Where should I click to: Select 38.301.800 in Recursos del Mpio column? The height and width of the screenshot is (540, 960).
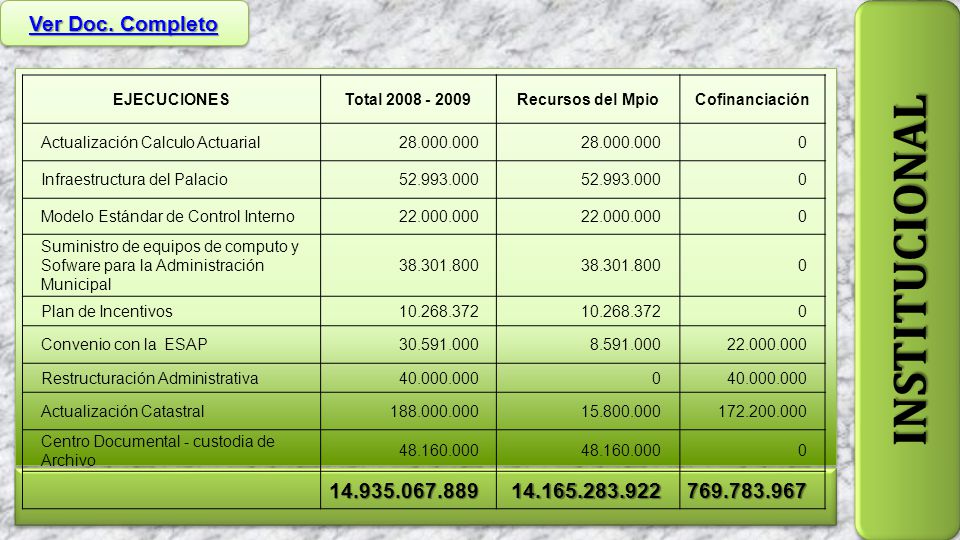tap(621, 265)
